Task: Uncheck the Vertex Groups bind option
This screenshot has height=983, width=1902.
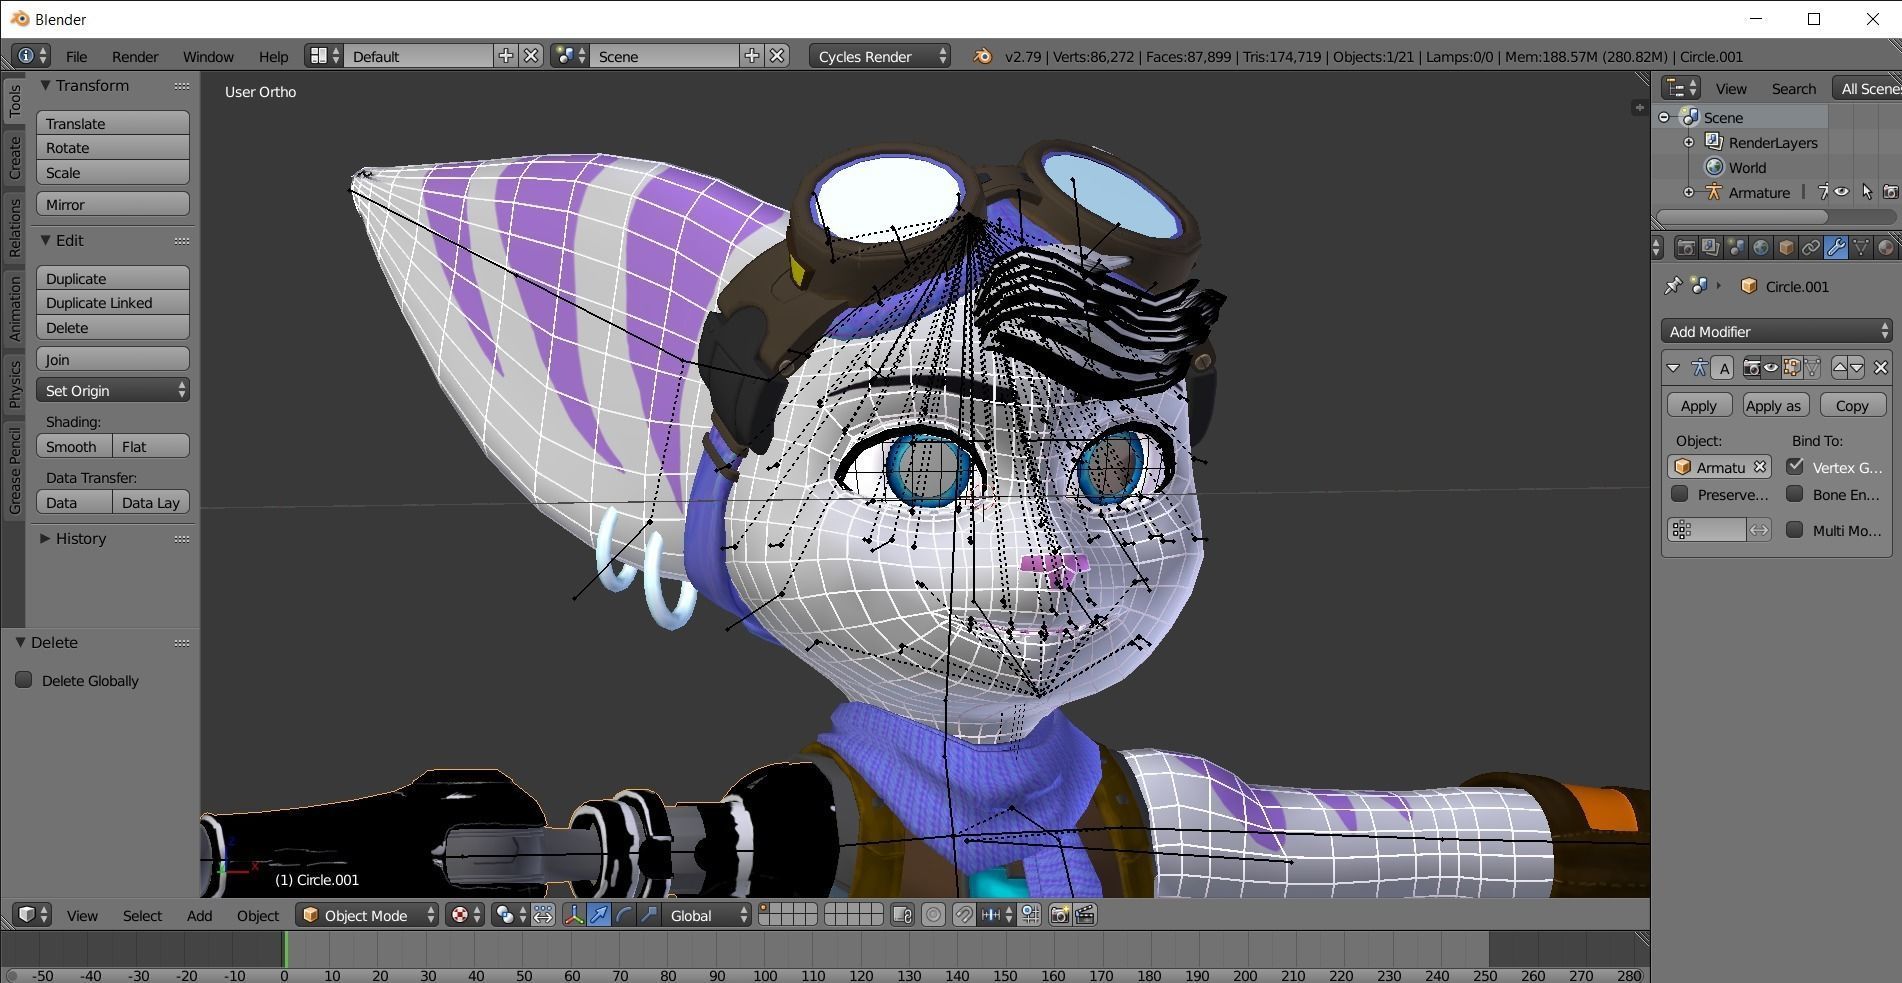Action: click(x=1795, y=466)
